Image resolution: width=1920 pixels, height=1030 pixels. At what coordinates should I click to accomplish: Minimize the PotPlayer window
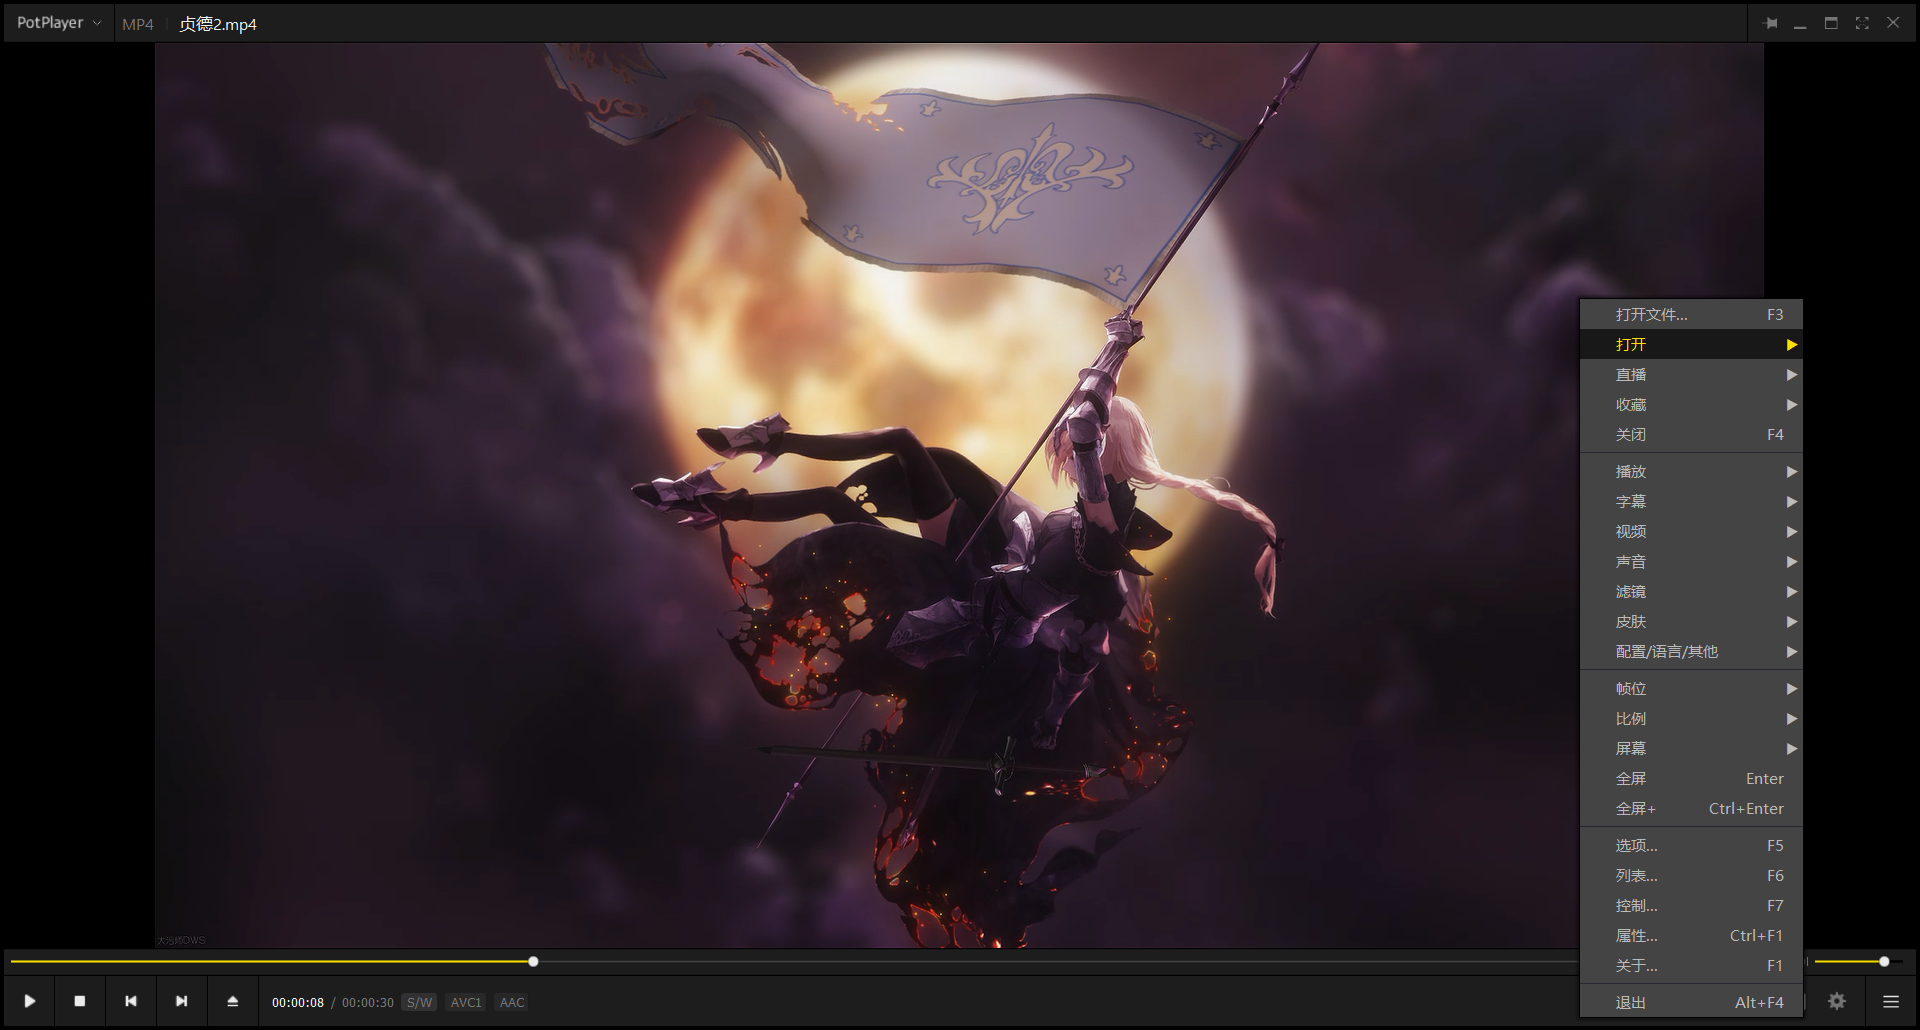point(1800,23)
